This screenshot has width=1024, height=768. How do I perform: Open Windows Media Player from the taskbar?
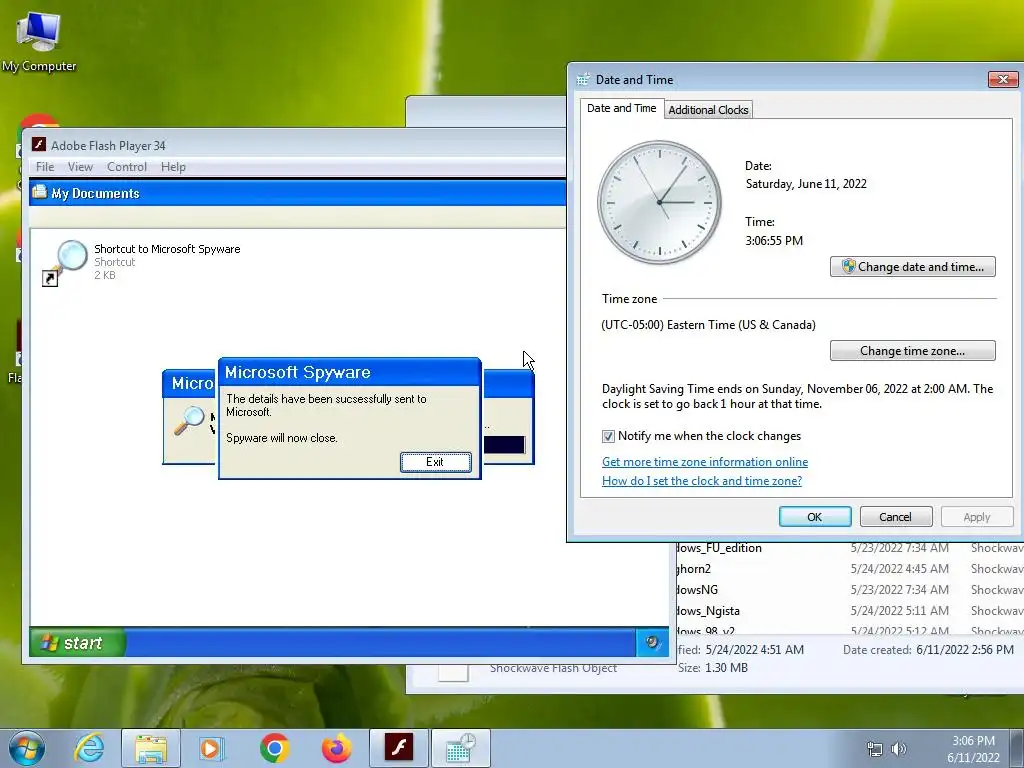click(211, 748)
